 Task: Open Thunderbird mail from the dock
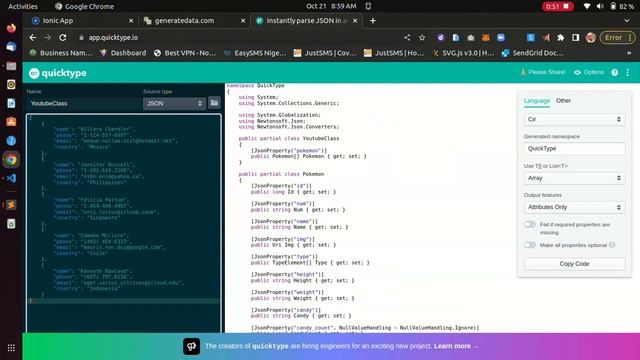[x=11, y=47]
